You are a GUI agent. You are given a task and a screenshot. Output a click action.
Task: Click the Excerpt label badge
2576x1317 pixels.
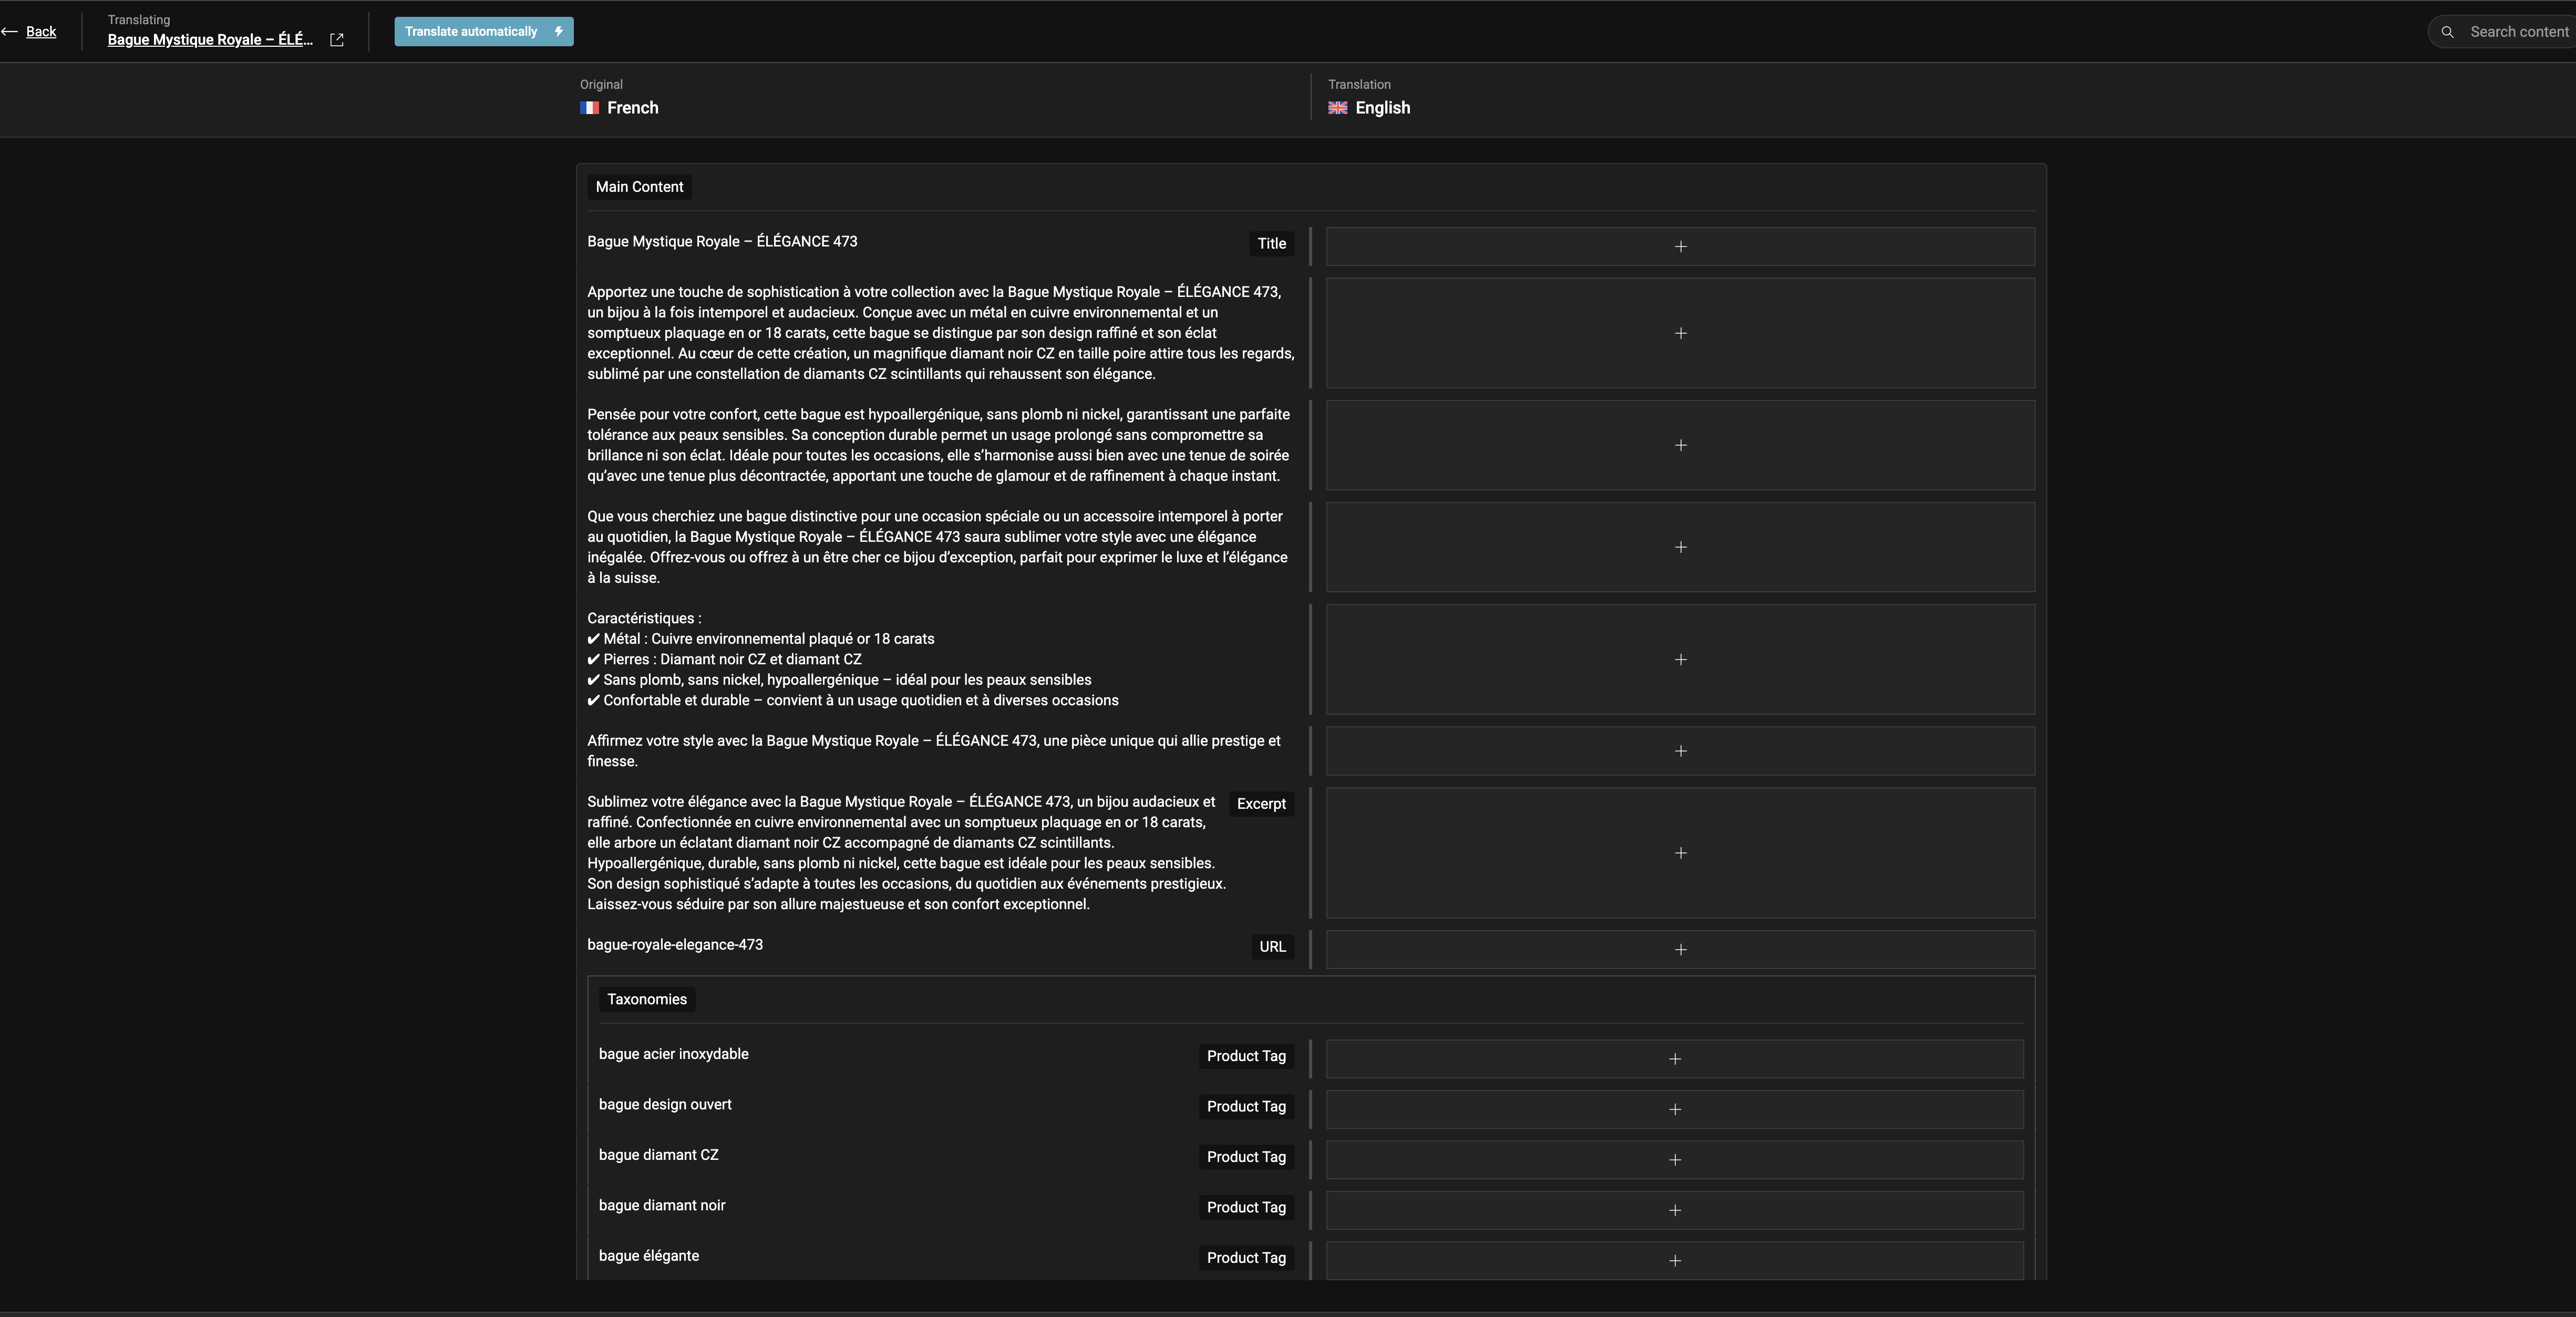coord(1261,804)
